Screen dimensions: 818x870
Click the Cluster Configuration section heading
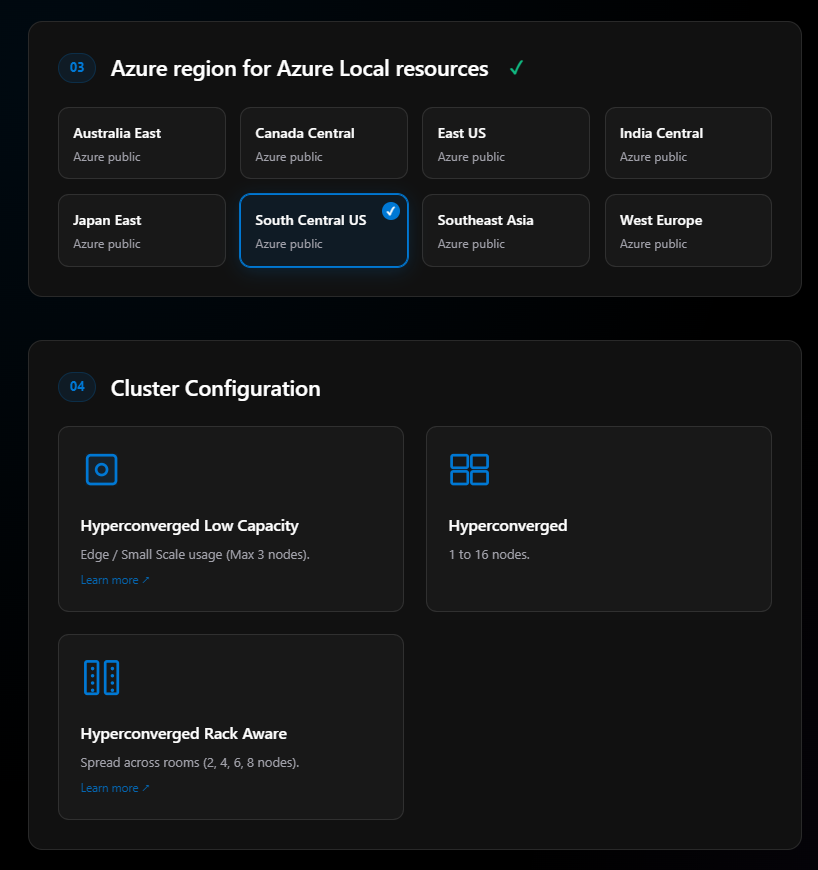click(x=215, y=388)
